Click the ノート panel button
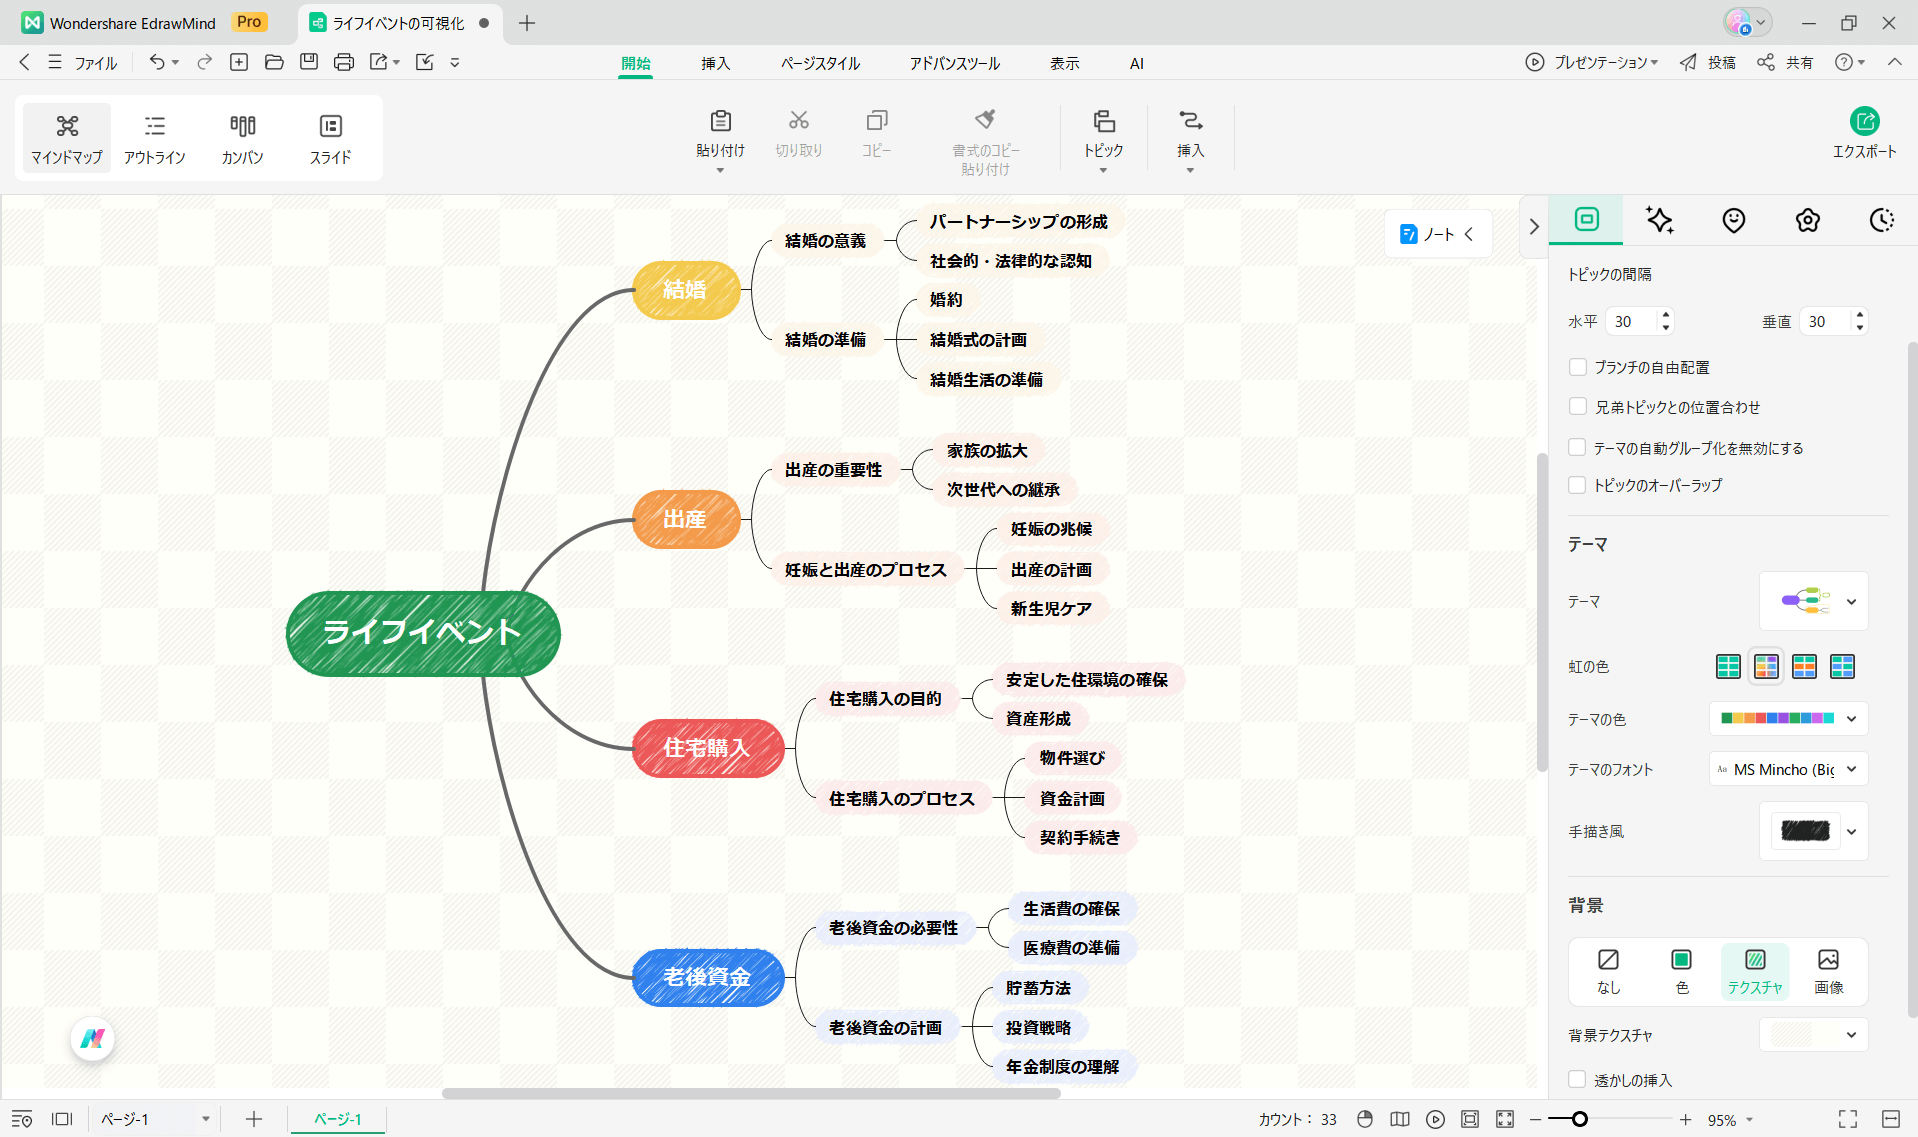The image size is (1918, 1137). click(1438, 234)
